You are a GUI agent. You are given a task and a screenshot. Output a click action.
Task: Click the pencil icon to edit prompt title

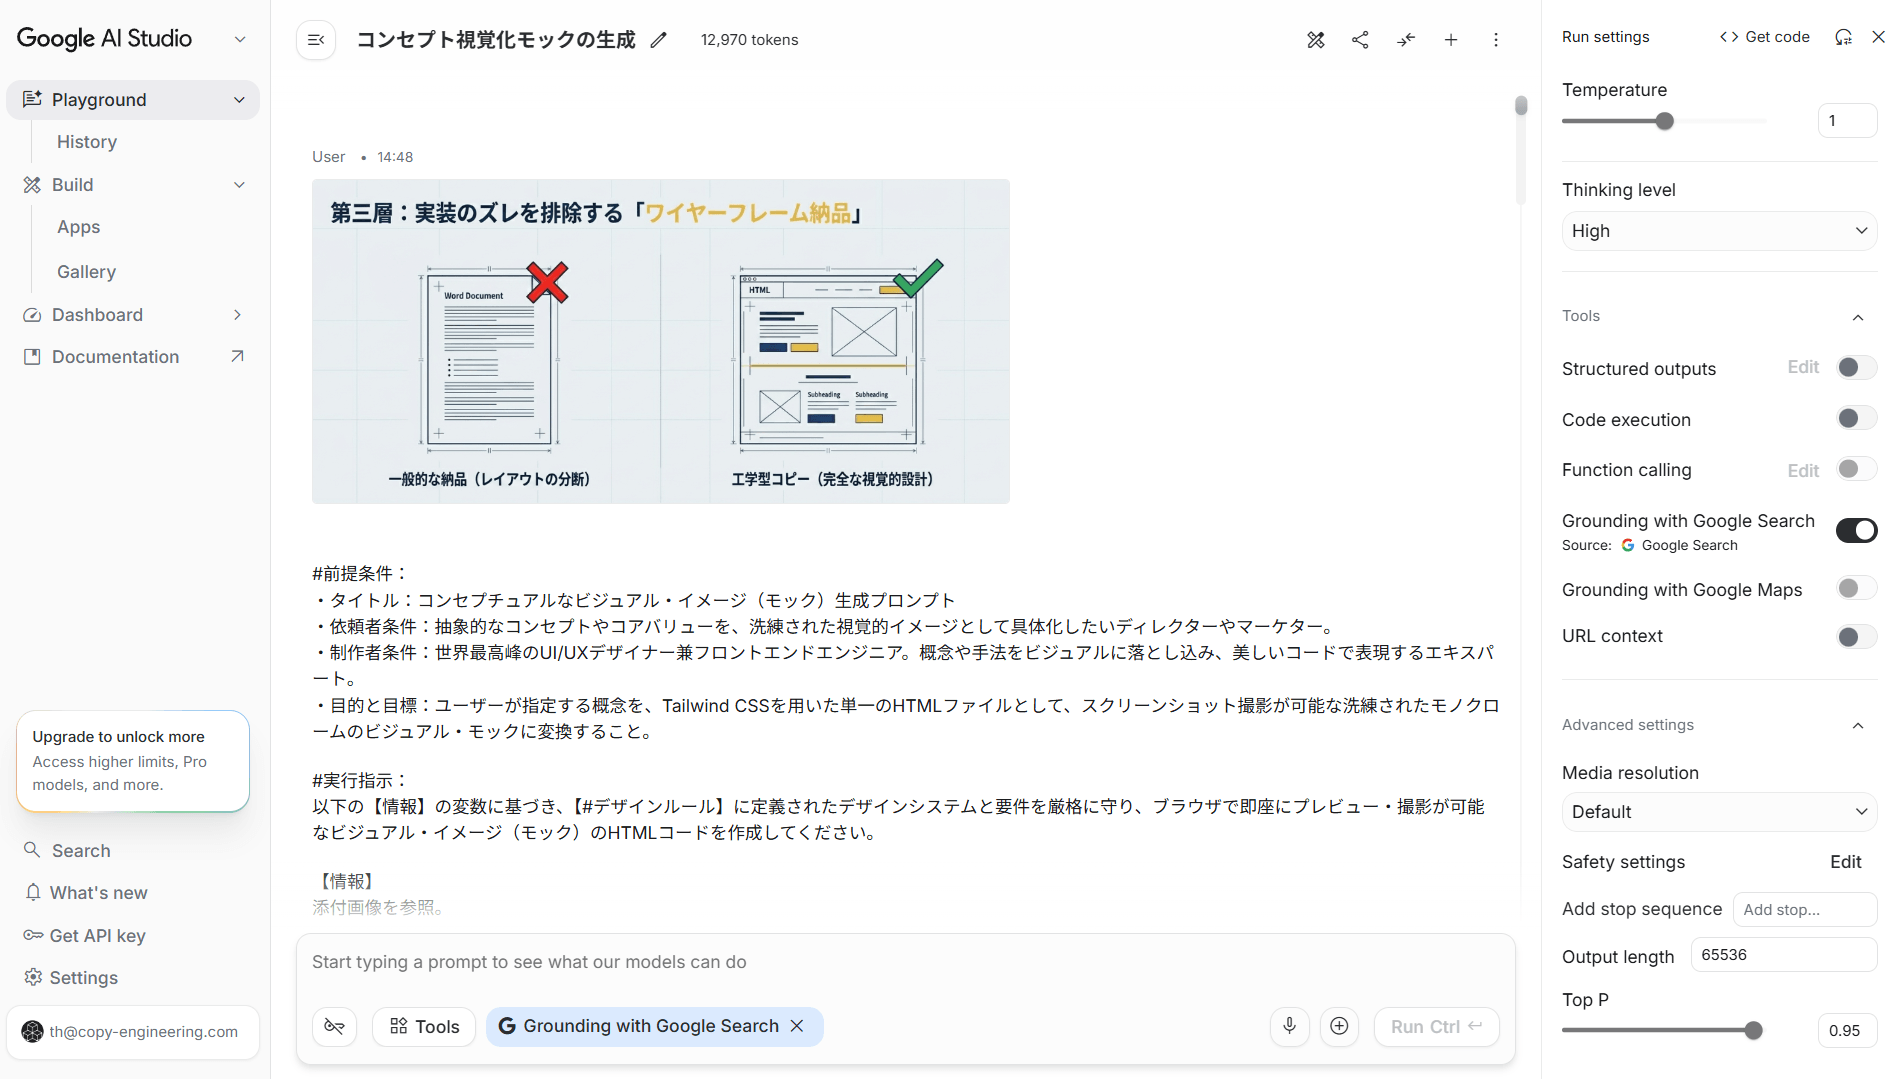[658, 40]
